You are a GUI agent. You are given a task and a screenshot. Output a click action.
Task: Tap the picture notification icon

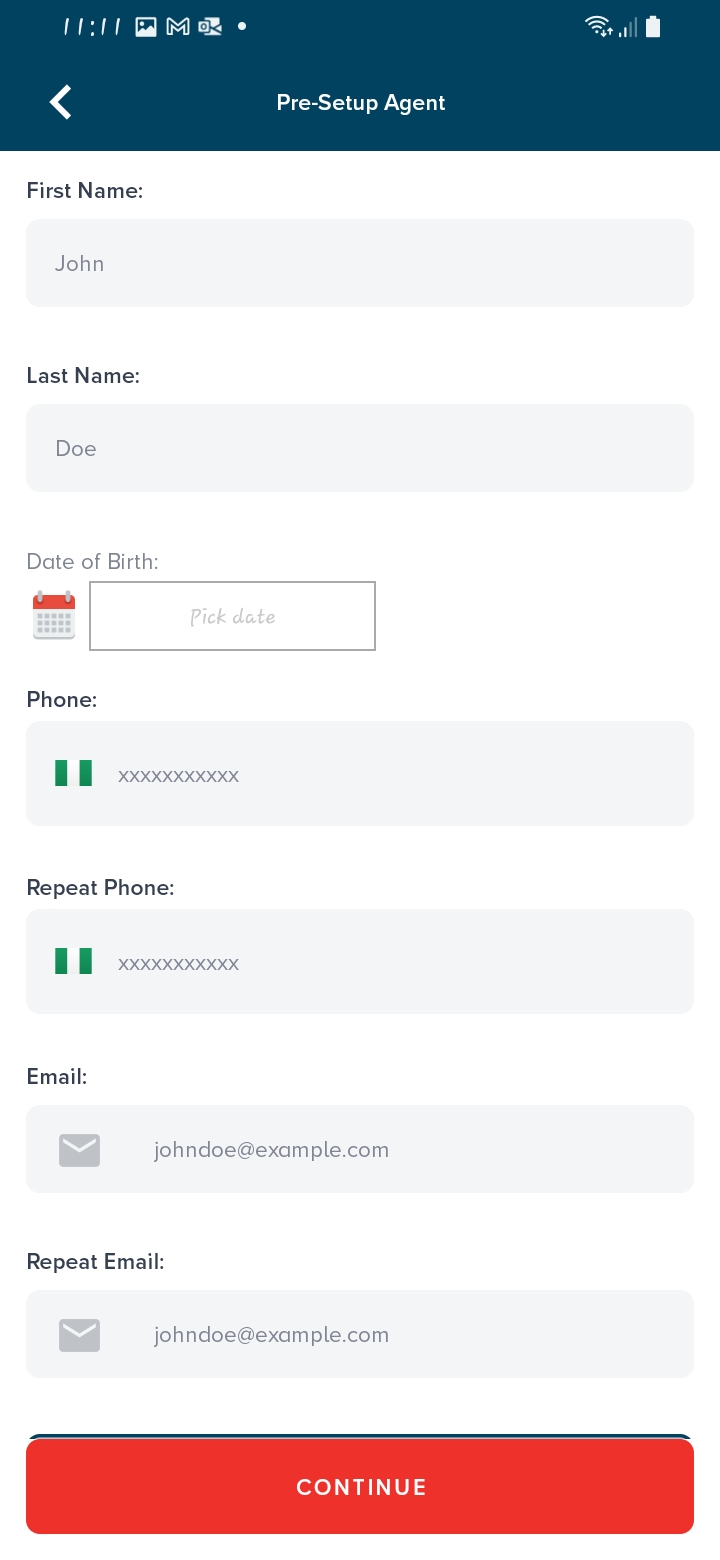click(146, 27)
